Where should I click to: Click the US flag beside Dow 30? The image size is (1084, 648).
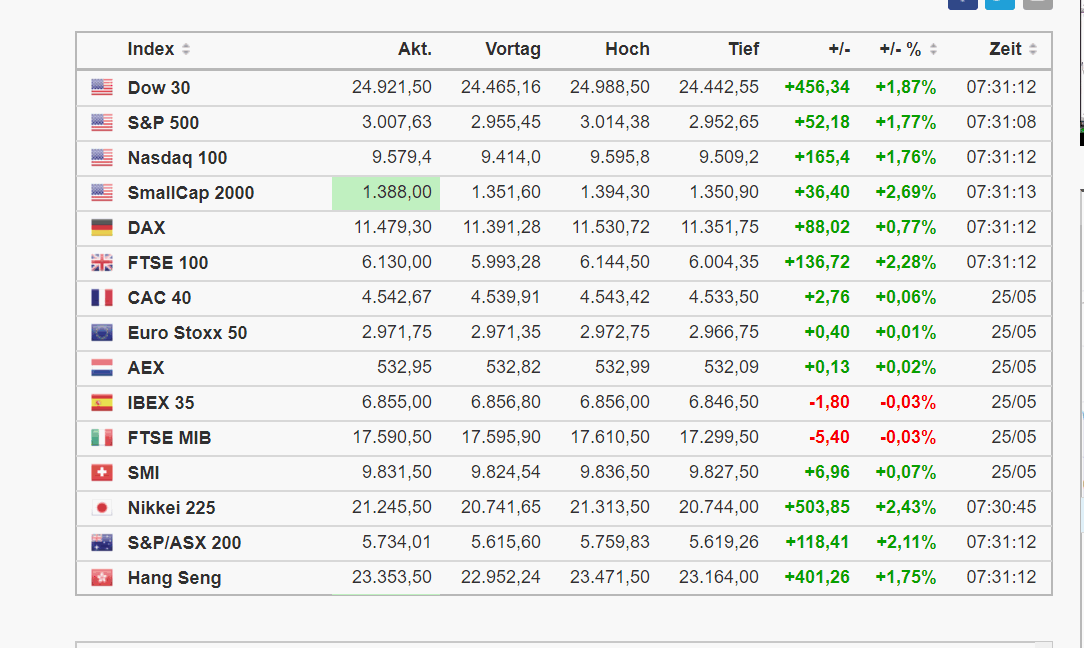click(x=102, y=88)
